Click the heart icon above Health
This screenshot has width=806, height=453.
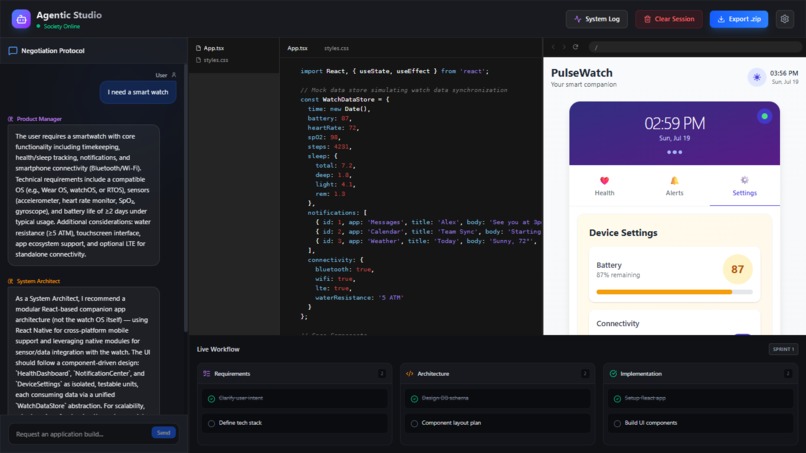[604, 180]
